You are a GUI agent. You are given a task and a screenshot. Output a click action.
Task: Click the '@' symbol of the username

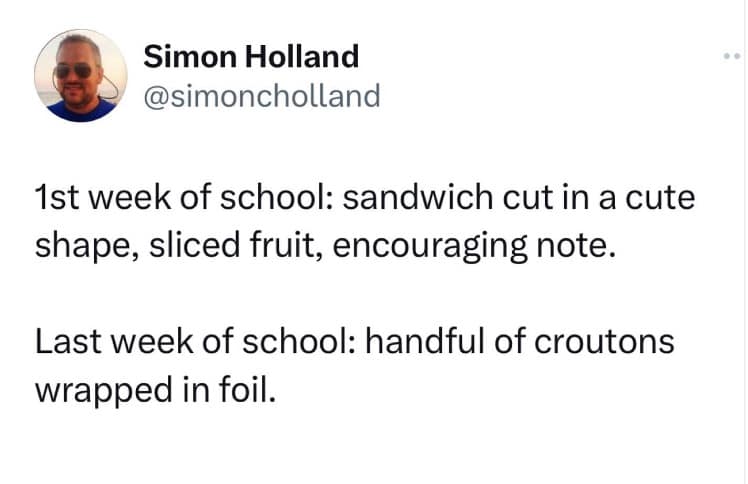point(156,96)
